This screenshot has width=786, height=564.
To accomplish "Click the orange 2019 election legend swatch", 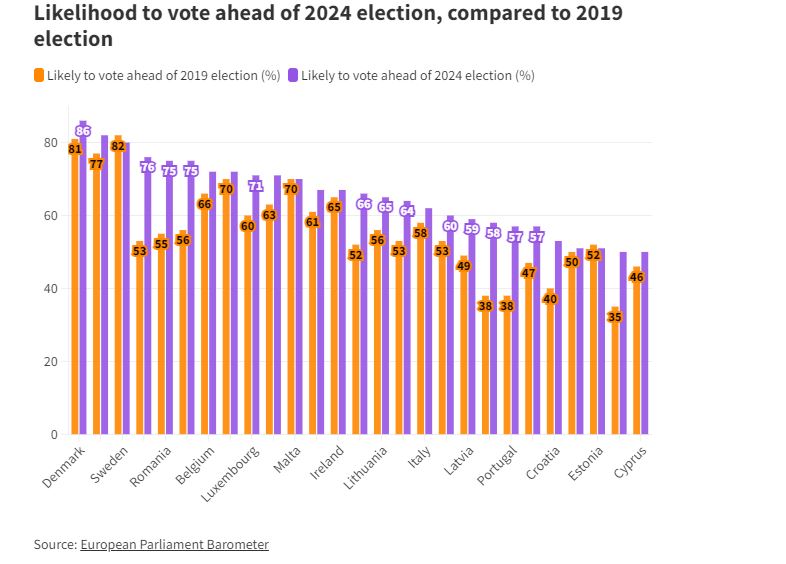I will point(39,75).
